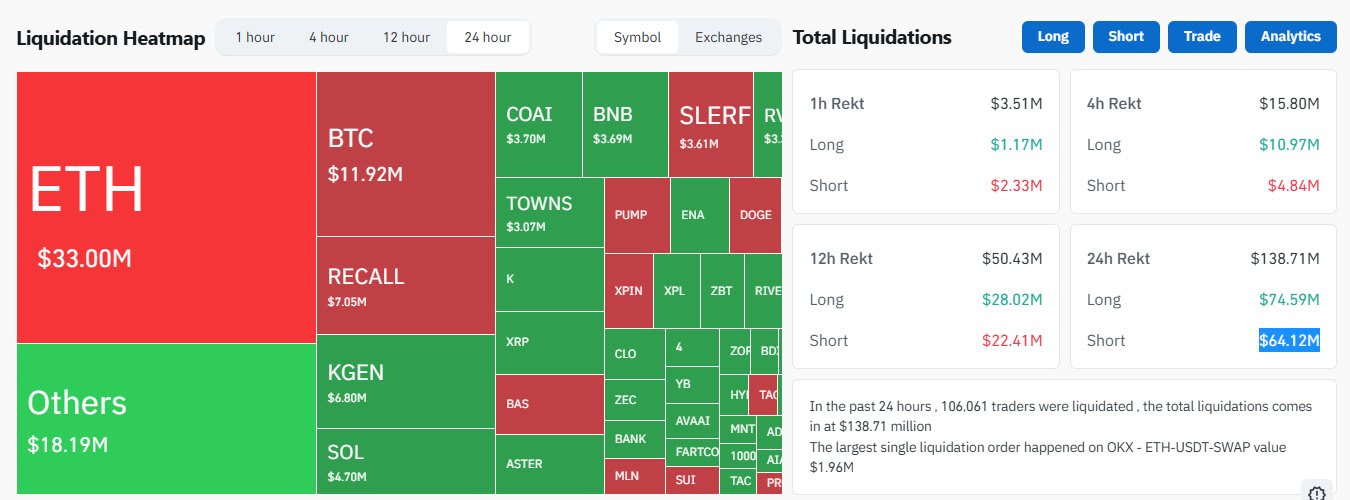Screen dimensions: 1350x500
Task: Toggle heatmap view to Exchanges
Action: click(x=728, y=37)
